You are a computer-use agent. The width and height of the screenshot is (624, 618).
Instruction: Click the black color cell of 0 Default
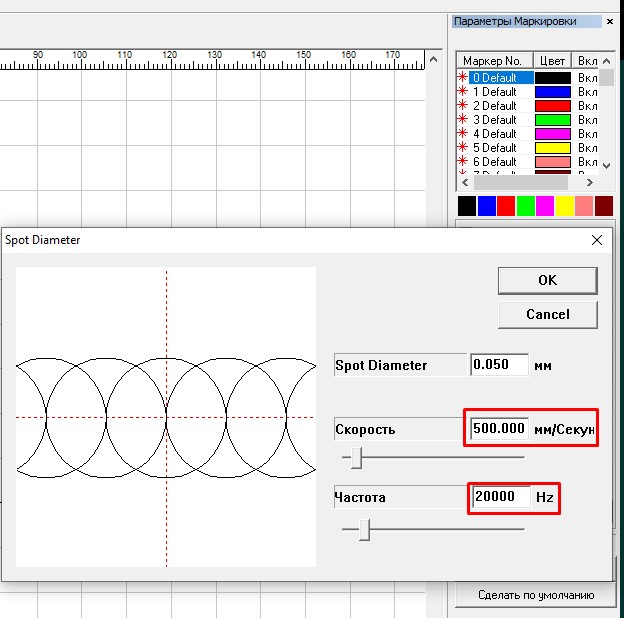point(553,78)
